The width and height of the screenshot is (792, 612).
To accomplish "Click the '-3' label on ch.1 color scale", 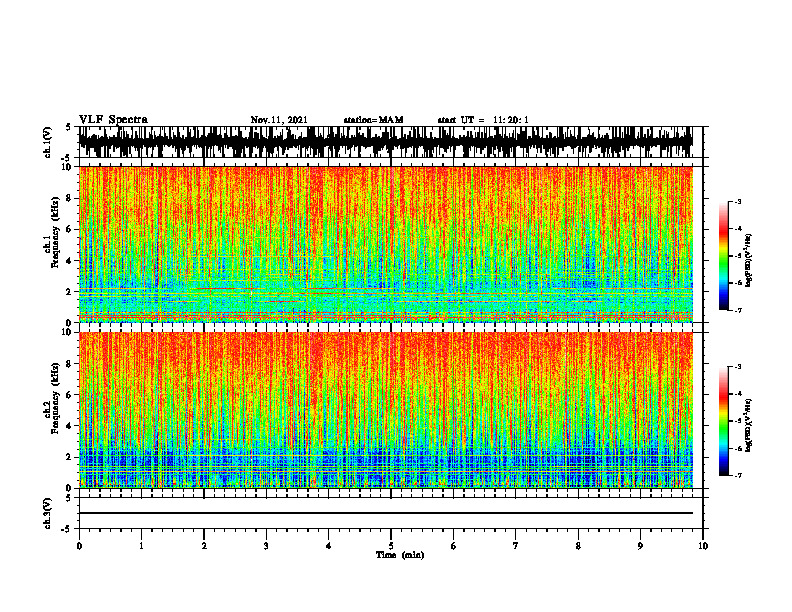I will [x=738, y=201].
